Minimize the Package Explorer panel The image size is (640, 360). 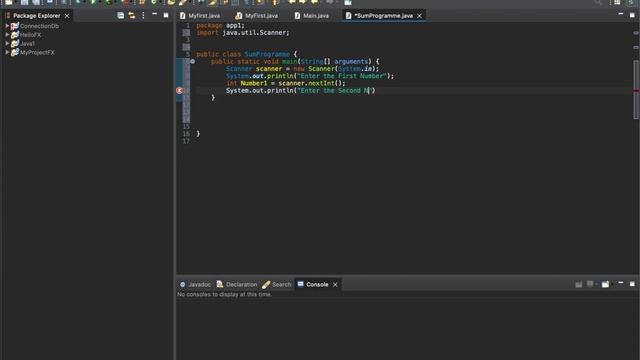[154, 14]
